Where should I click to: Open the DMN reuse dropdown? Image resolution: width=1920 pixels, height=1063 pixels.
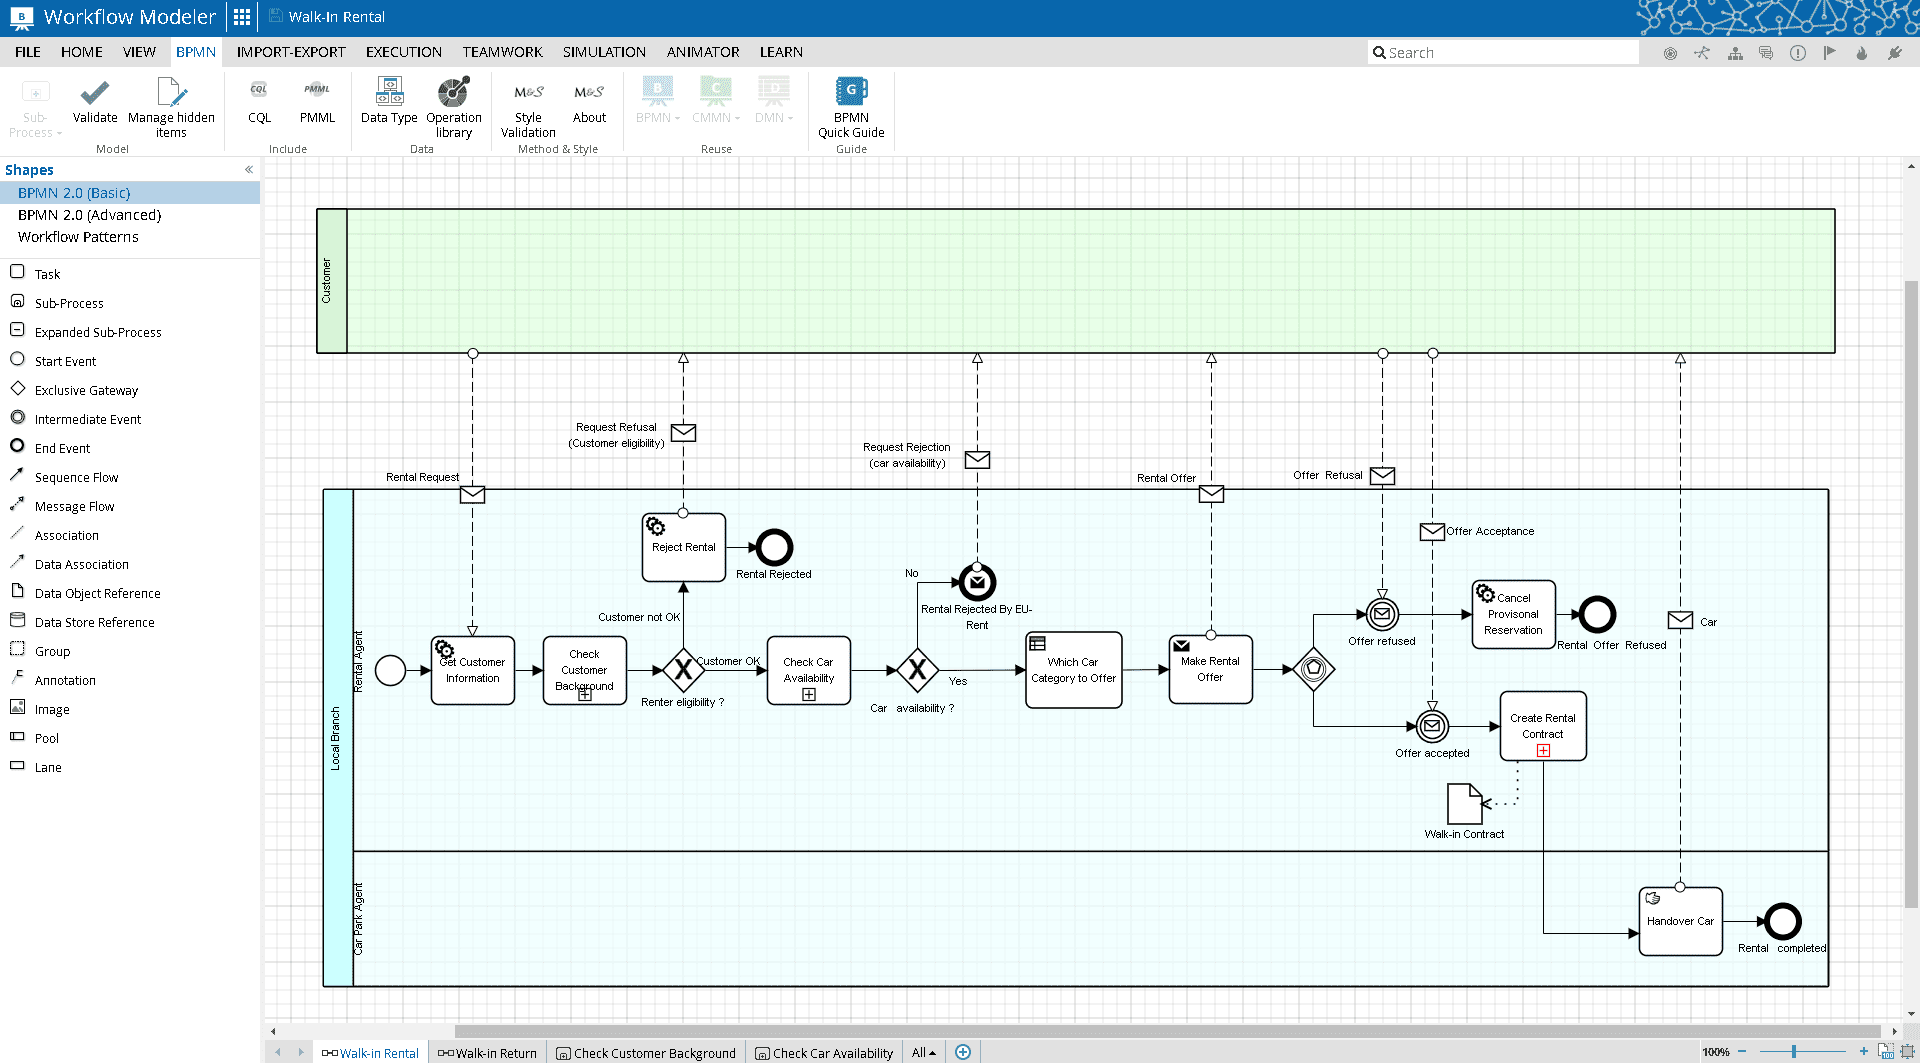[x=774, y=100]
